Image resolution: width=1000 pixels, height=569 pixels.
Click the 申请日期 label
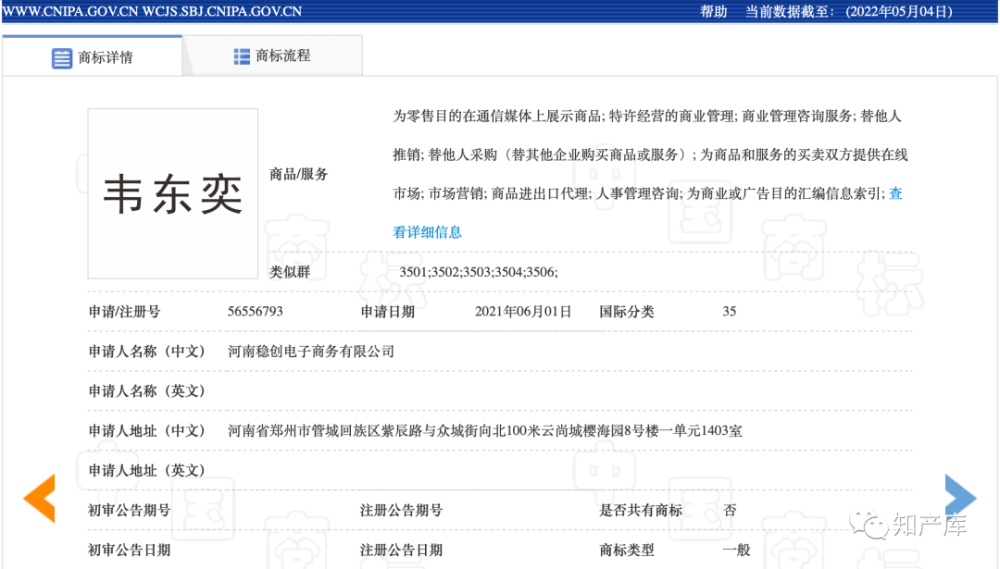click(x=388, y=311)
